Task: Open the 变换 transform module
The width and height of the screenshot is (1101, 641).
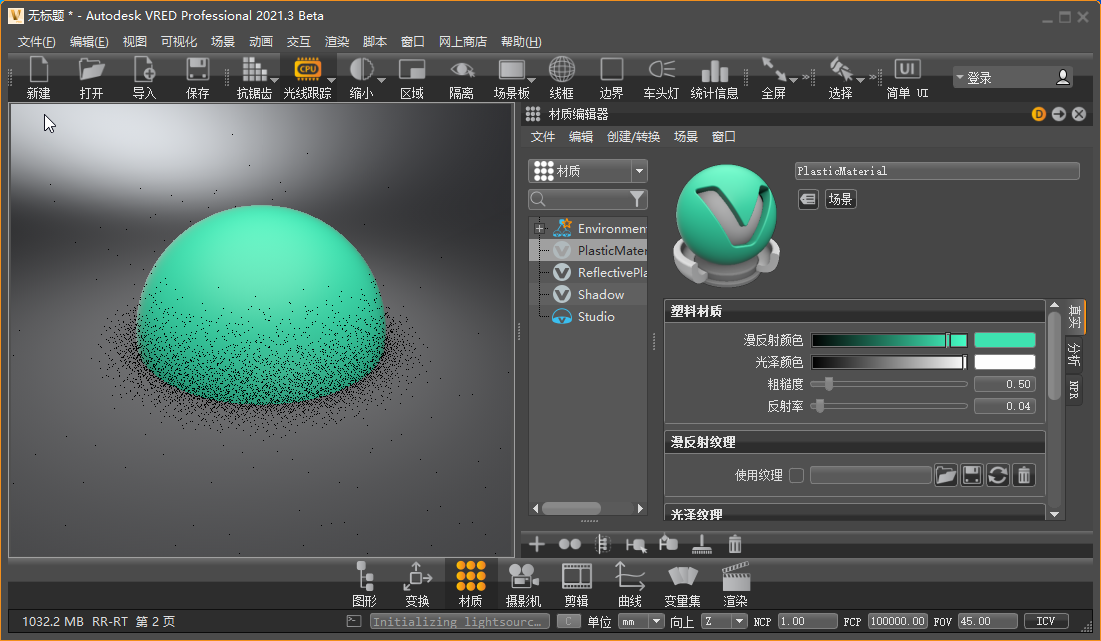Action: [x=417, y=584]
